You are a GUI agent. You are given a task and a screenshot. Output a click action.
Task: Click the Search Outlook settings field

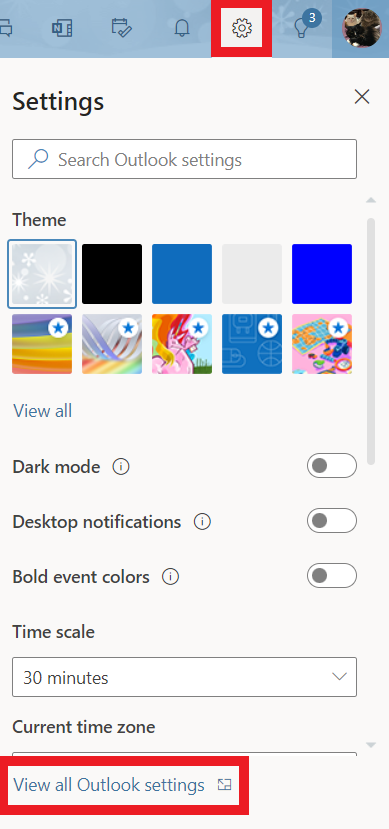(184, 159)
